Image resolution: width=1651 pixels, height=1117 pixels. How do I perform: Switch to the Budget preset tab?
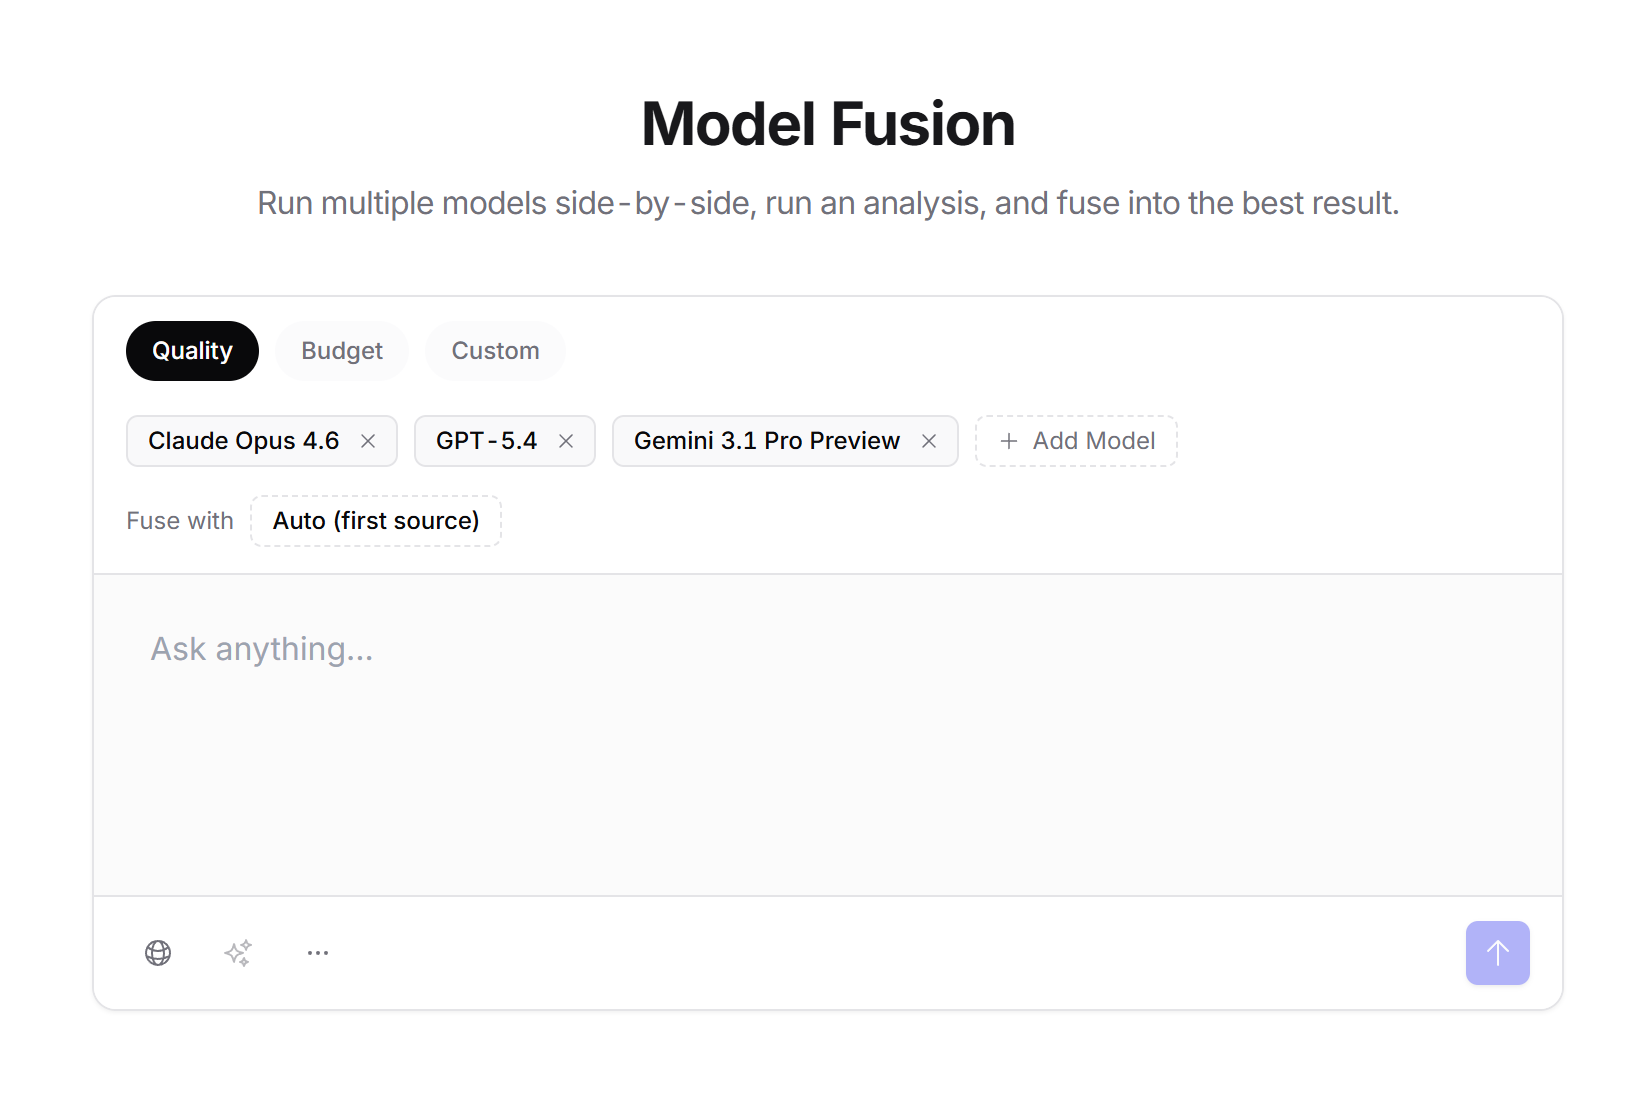point(342,351)
